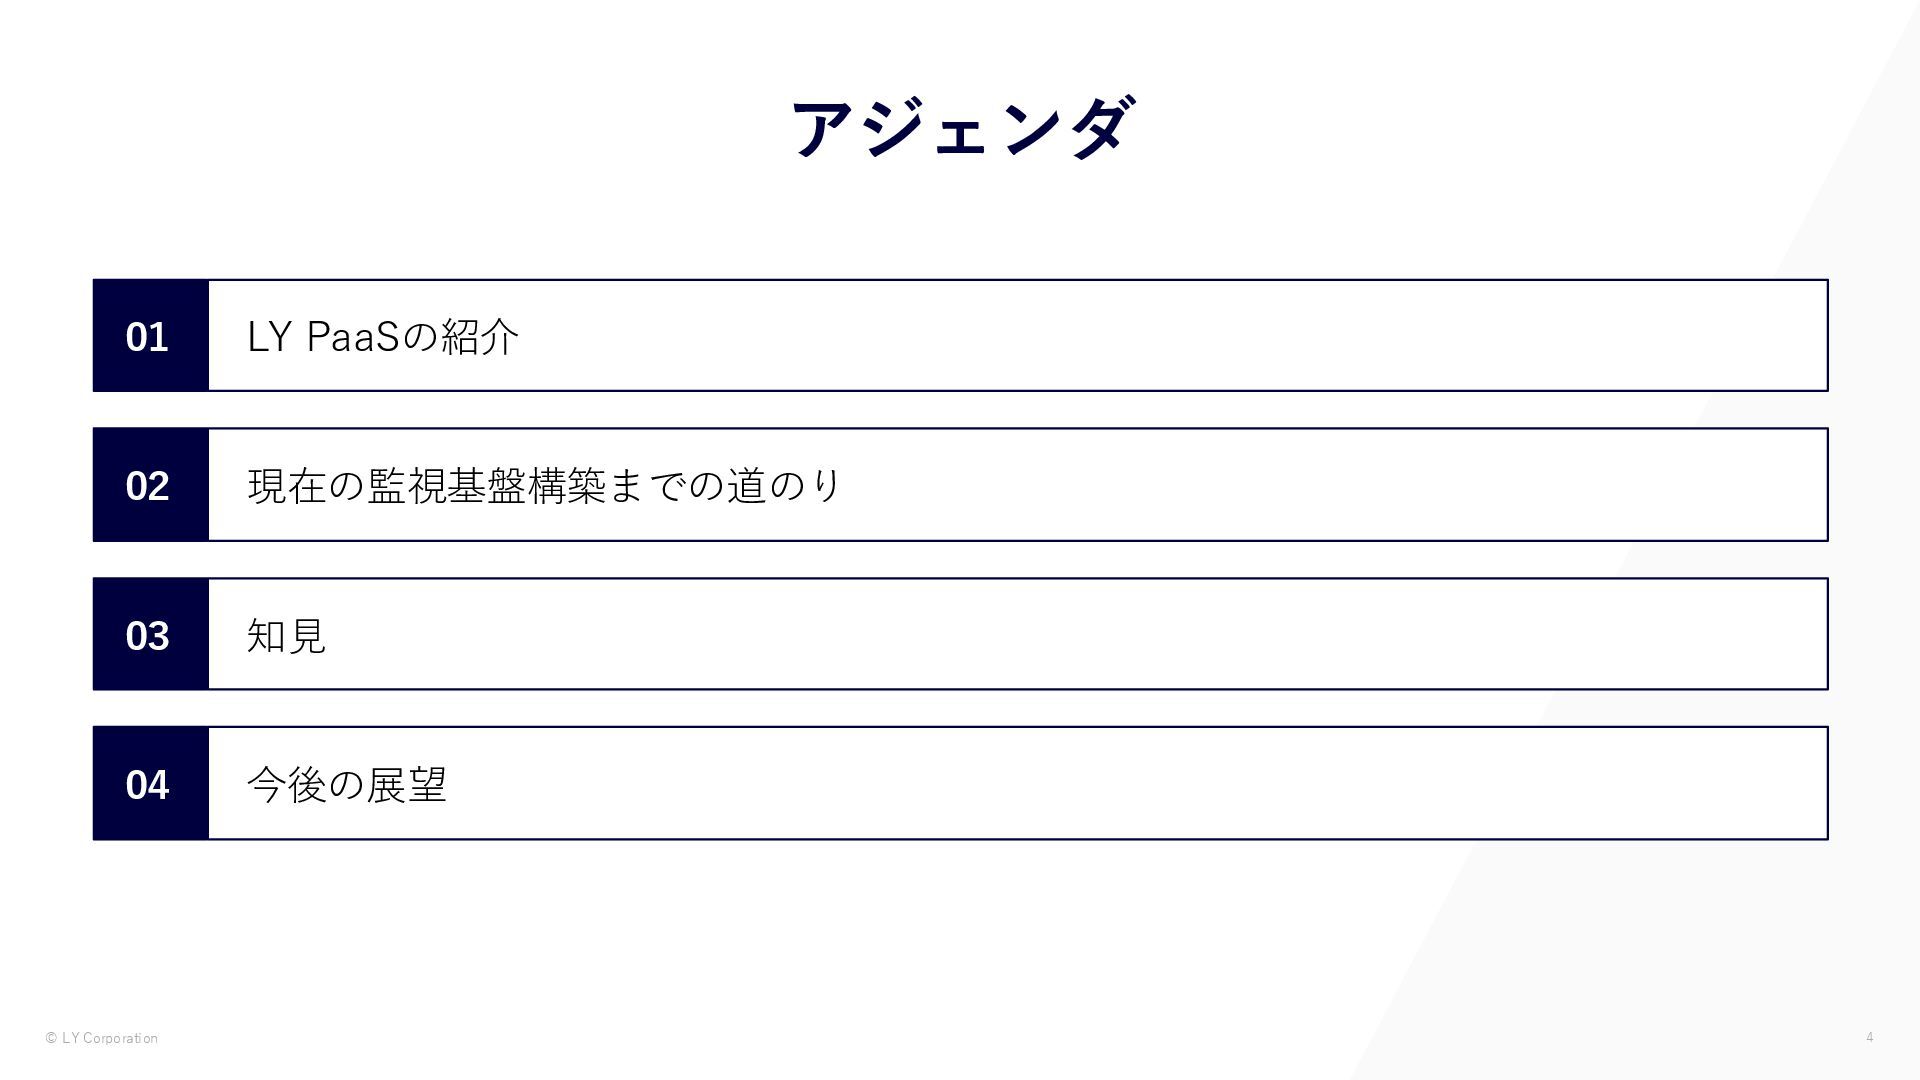Click the アジェンダ slide title
This screenshot has width=1920, height=1080.
click(962, 129)
